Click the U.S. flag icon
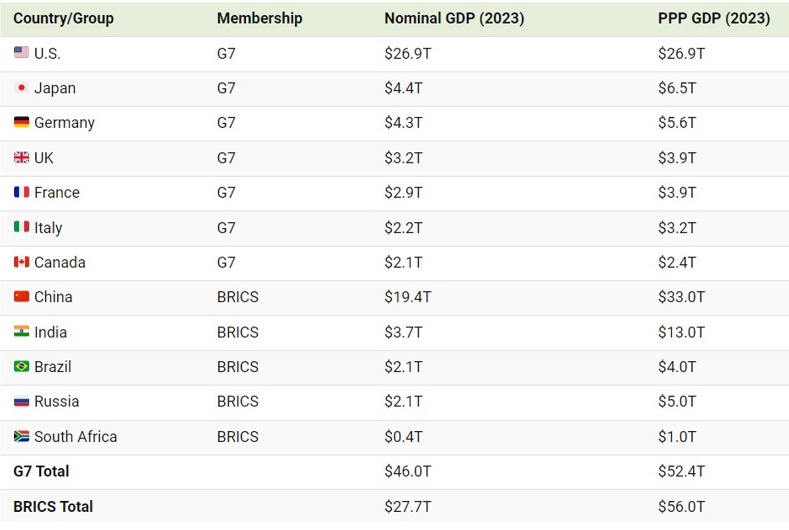Screen dimensions: 789x530 click(21, 53)
